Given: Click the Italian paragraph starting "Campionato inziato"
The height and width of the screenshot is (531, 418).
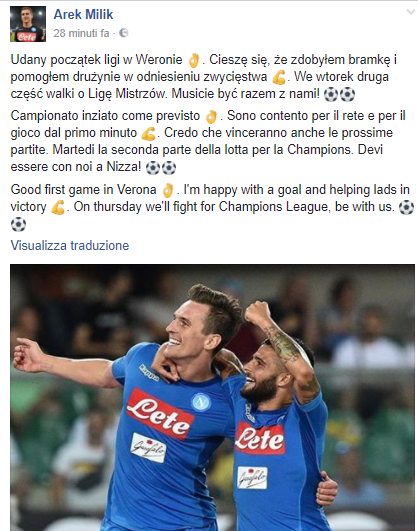Looking at the screenshot, I should point(208,142).
